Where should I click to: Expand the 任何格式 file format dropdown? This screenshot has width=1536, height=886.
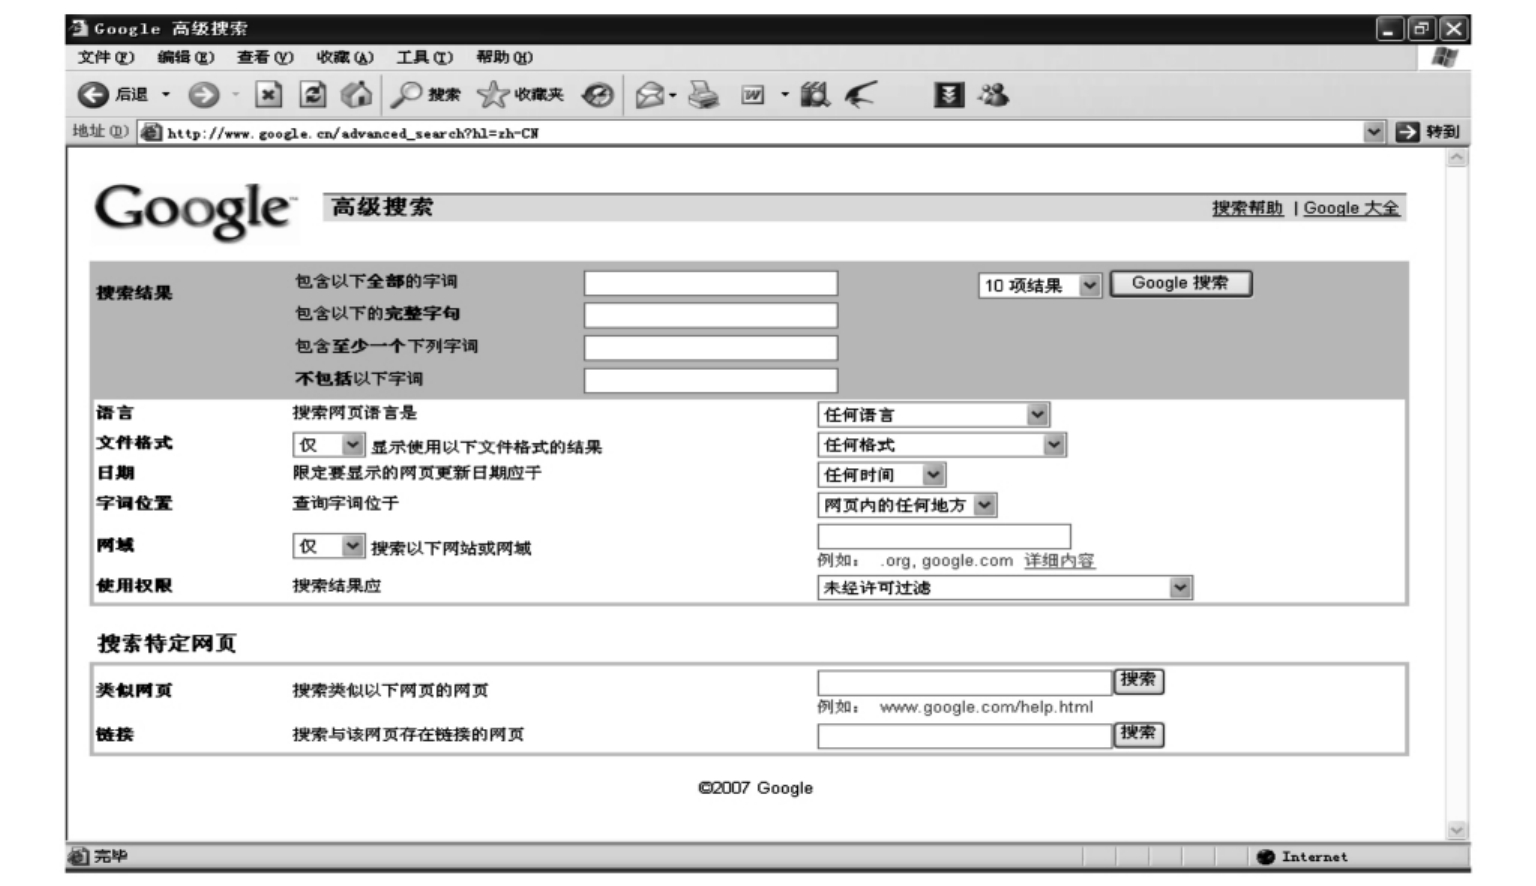942,445
